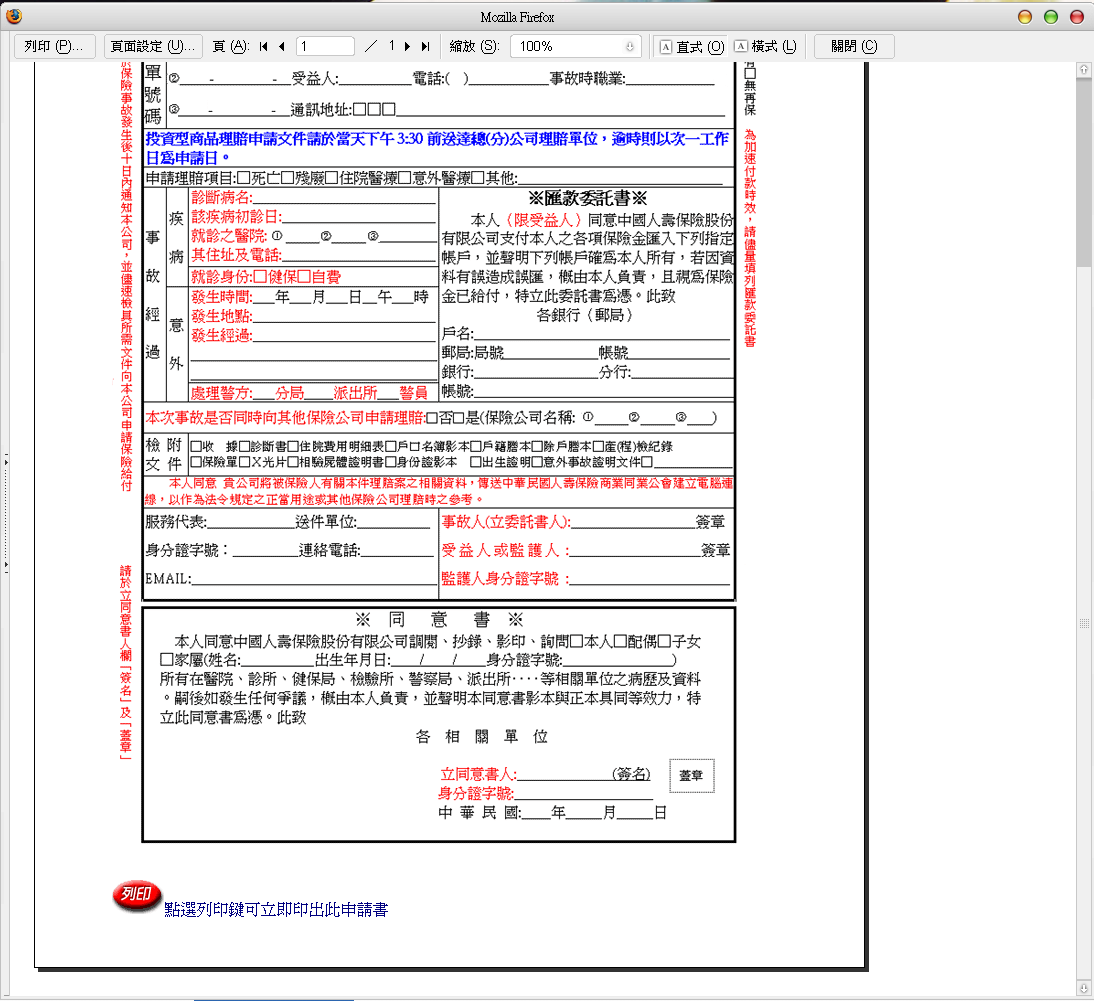1094x1001 pixels.
Task: Select 橫式 landscape orientation
Action: pyautogui.click(x=765, y=46)
